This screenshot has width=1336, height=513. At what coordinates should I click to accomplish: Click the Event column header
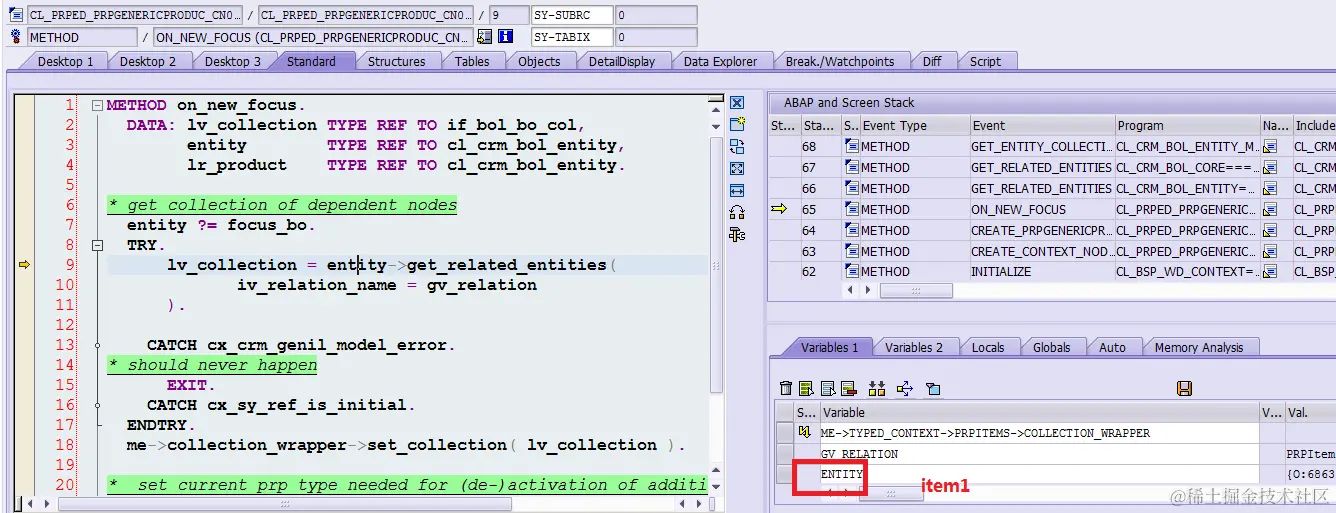[1041, 125]
